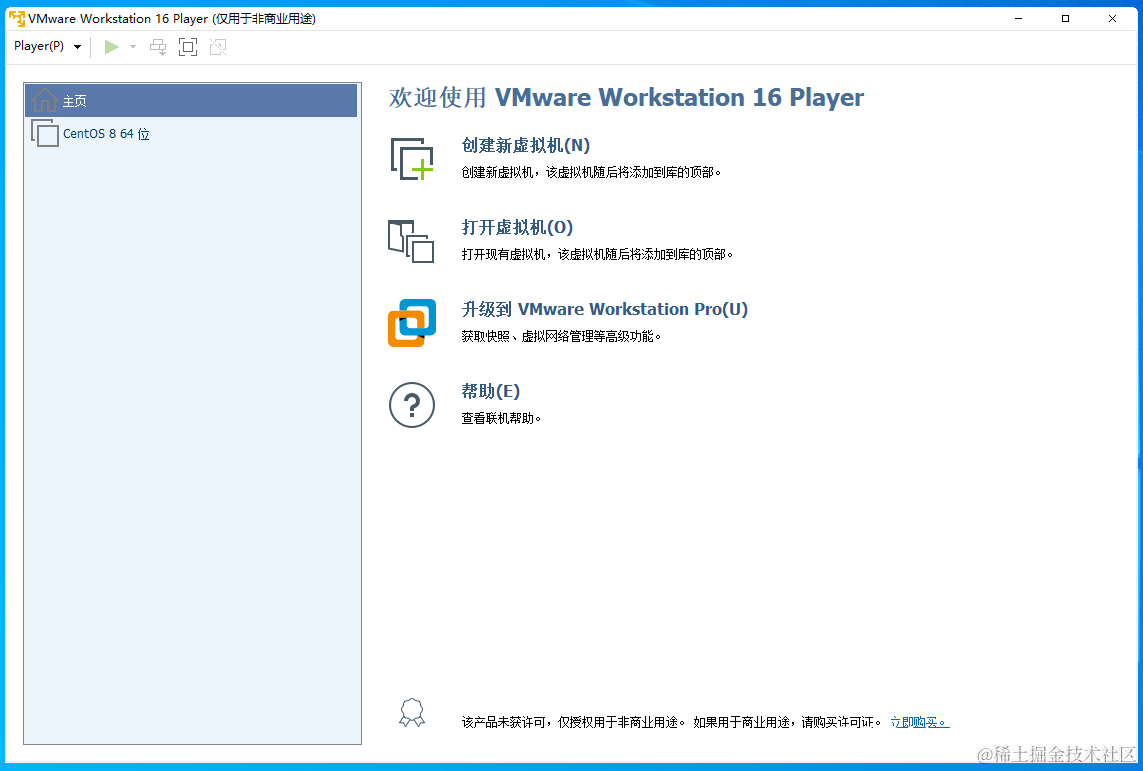Click 升级到 VMware Workstation Pro(U) link
Image resolution: width=1143 pixels, height=771 pixels.
click(604, 309)
